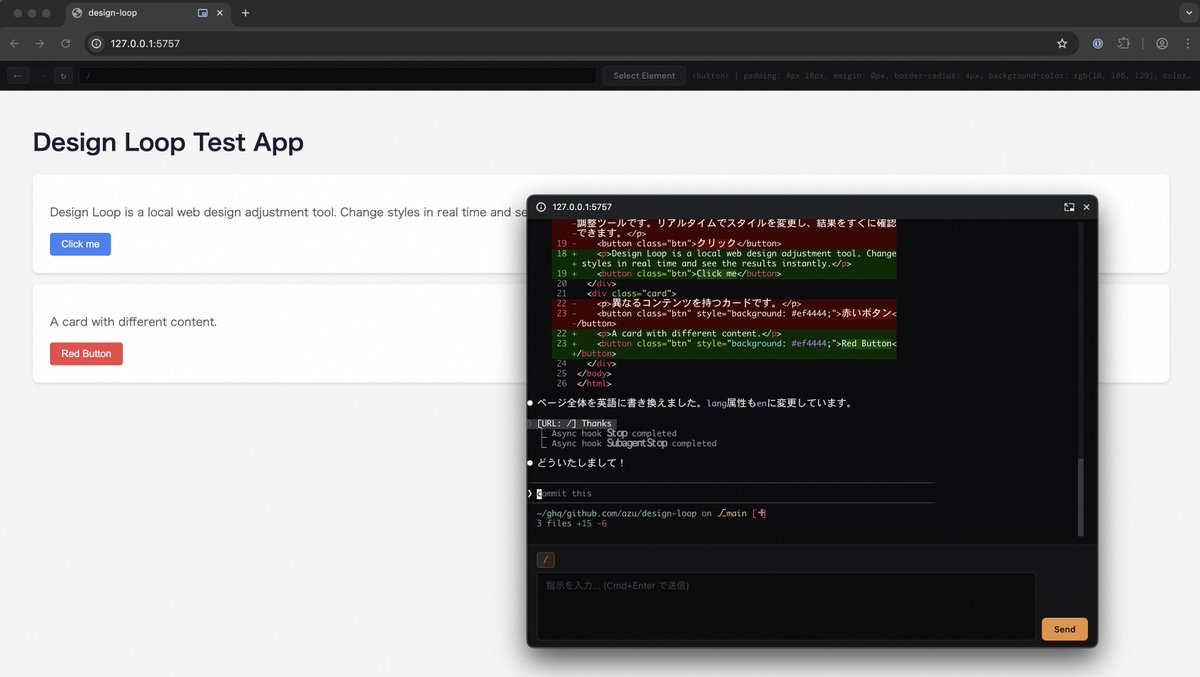
Task: Click the instruction text input area
Action: click(x=786, y=606)
